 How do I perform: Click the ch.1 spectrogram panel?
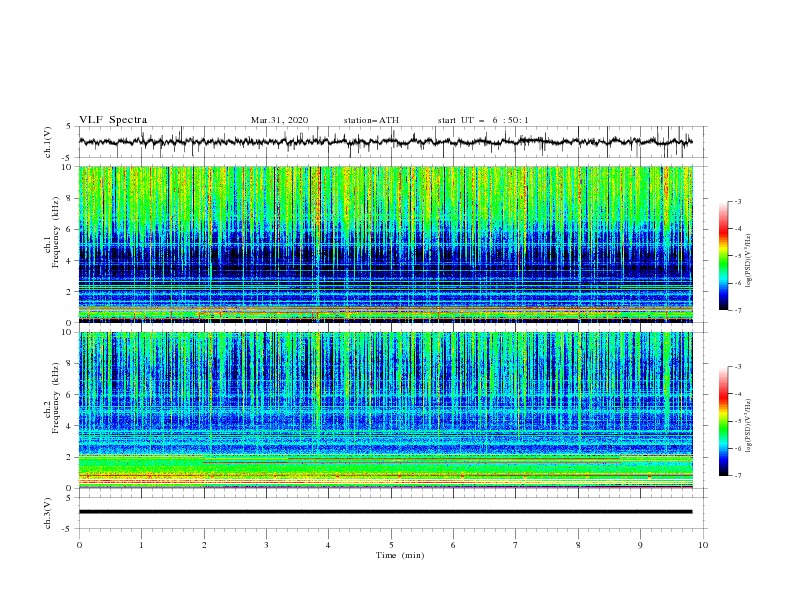pos(385,244)
